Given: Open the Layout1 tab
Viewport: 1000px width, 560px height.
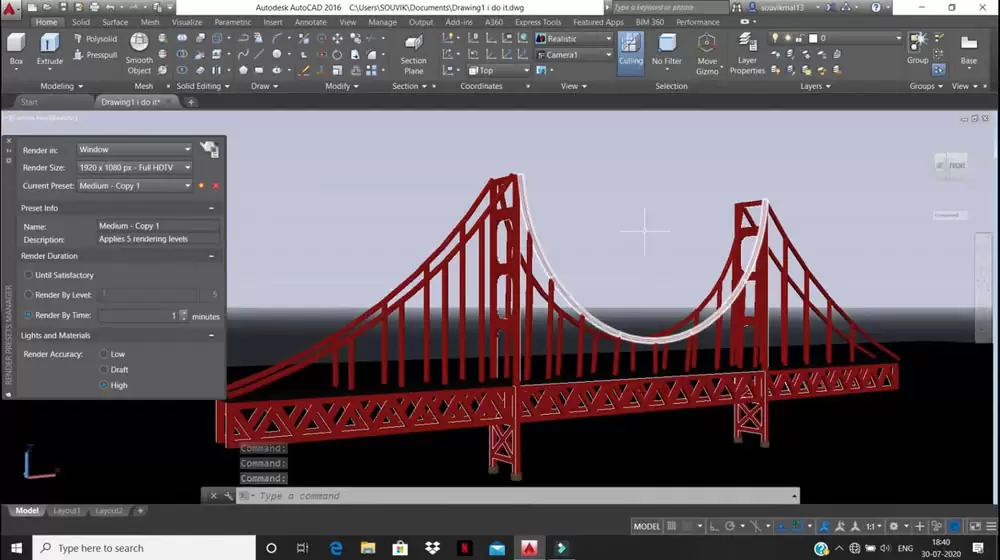Looking at the screenshot, I should coord(66,511).
